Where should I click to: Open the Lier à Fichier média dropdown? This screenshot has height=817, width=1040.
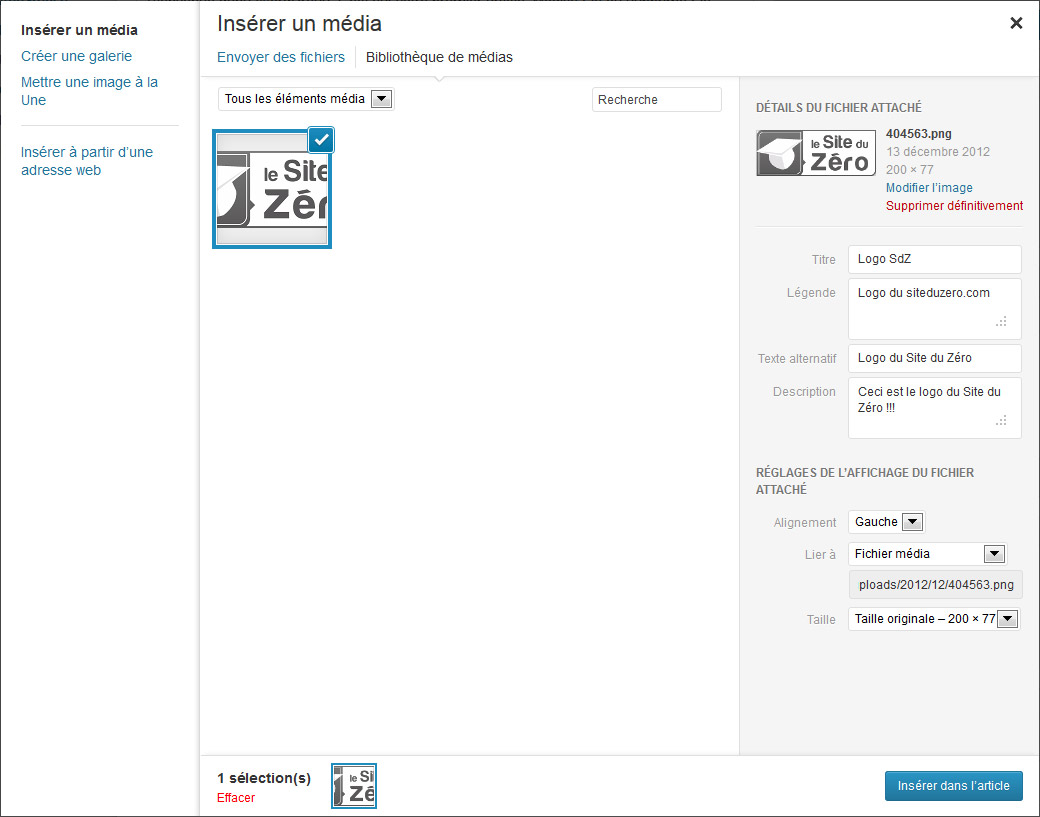pos(926,554)
